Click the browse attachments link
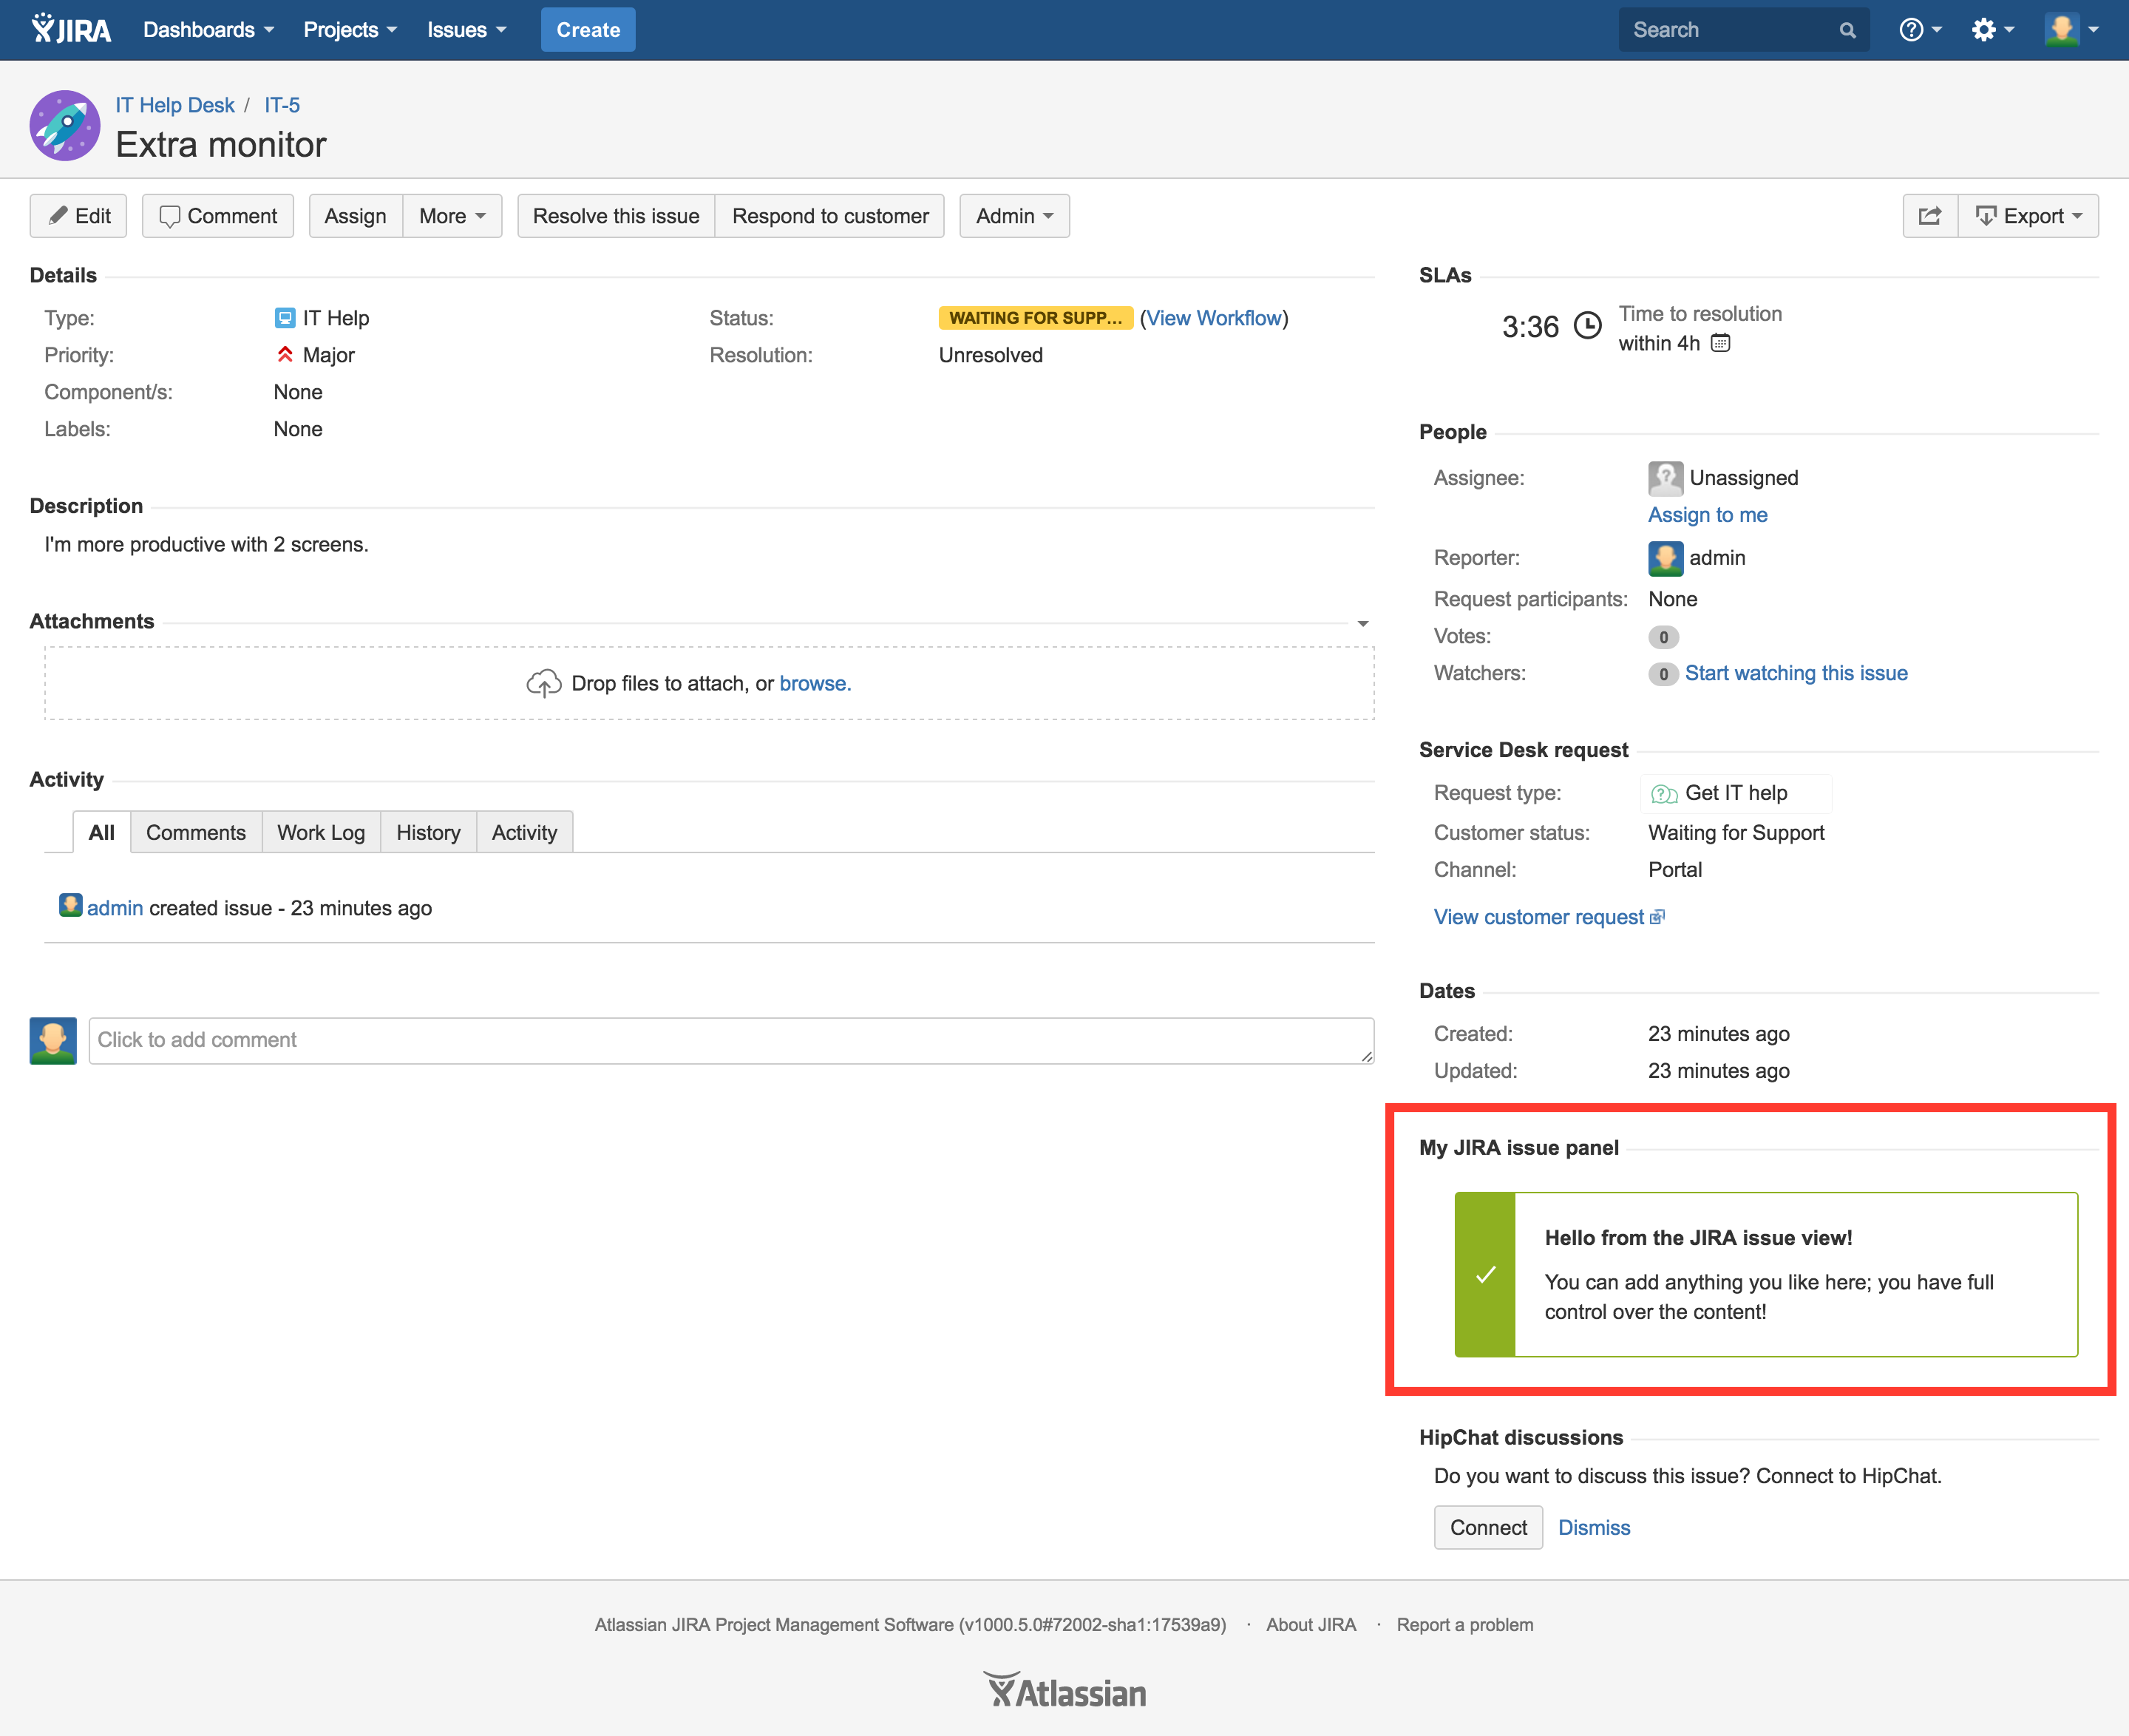 coord(815,683)
